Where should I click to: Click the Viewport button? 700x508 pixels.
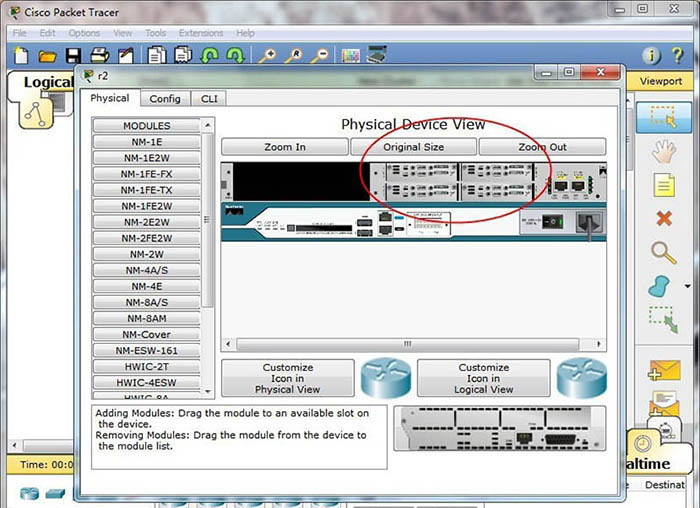[660, 81]
